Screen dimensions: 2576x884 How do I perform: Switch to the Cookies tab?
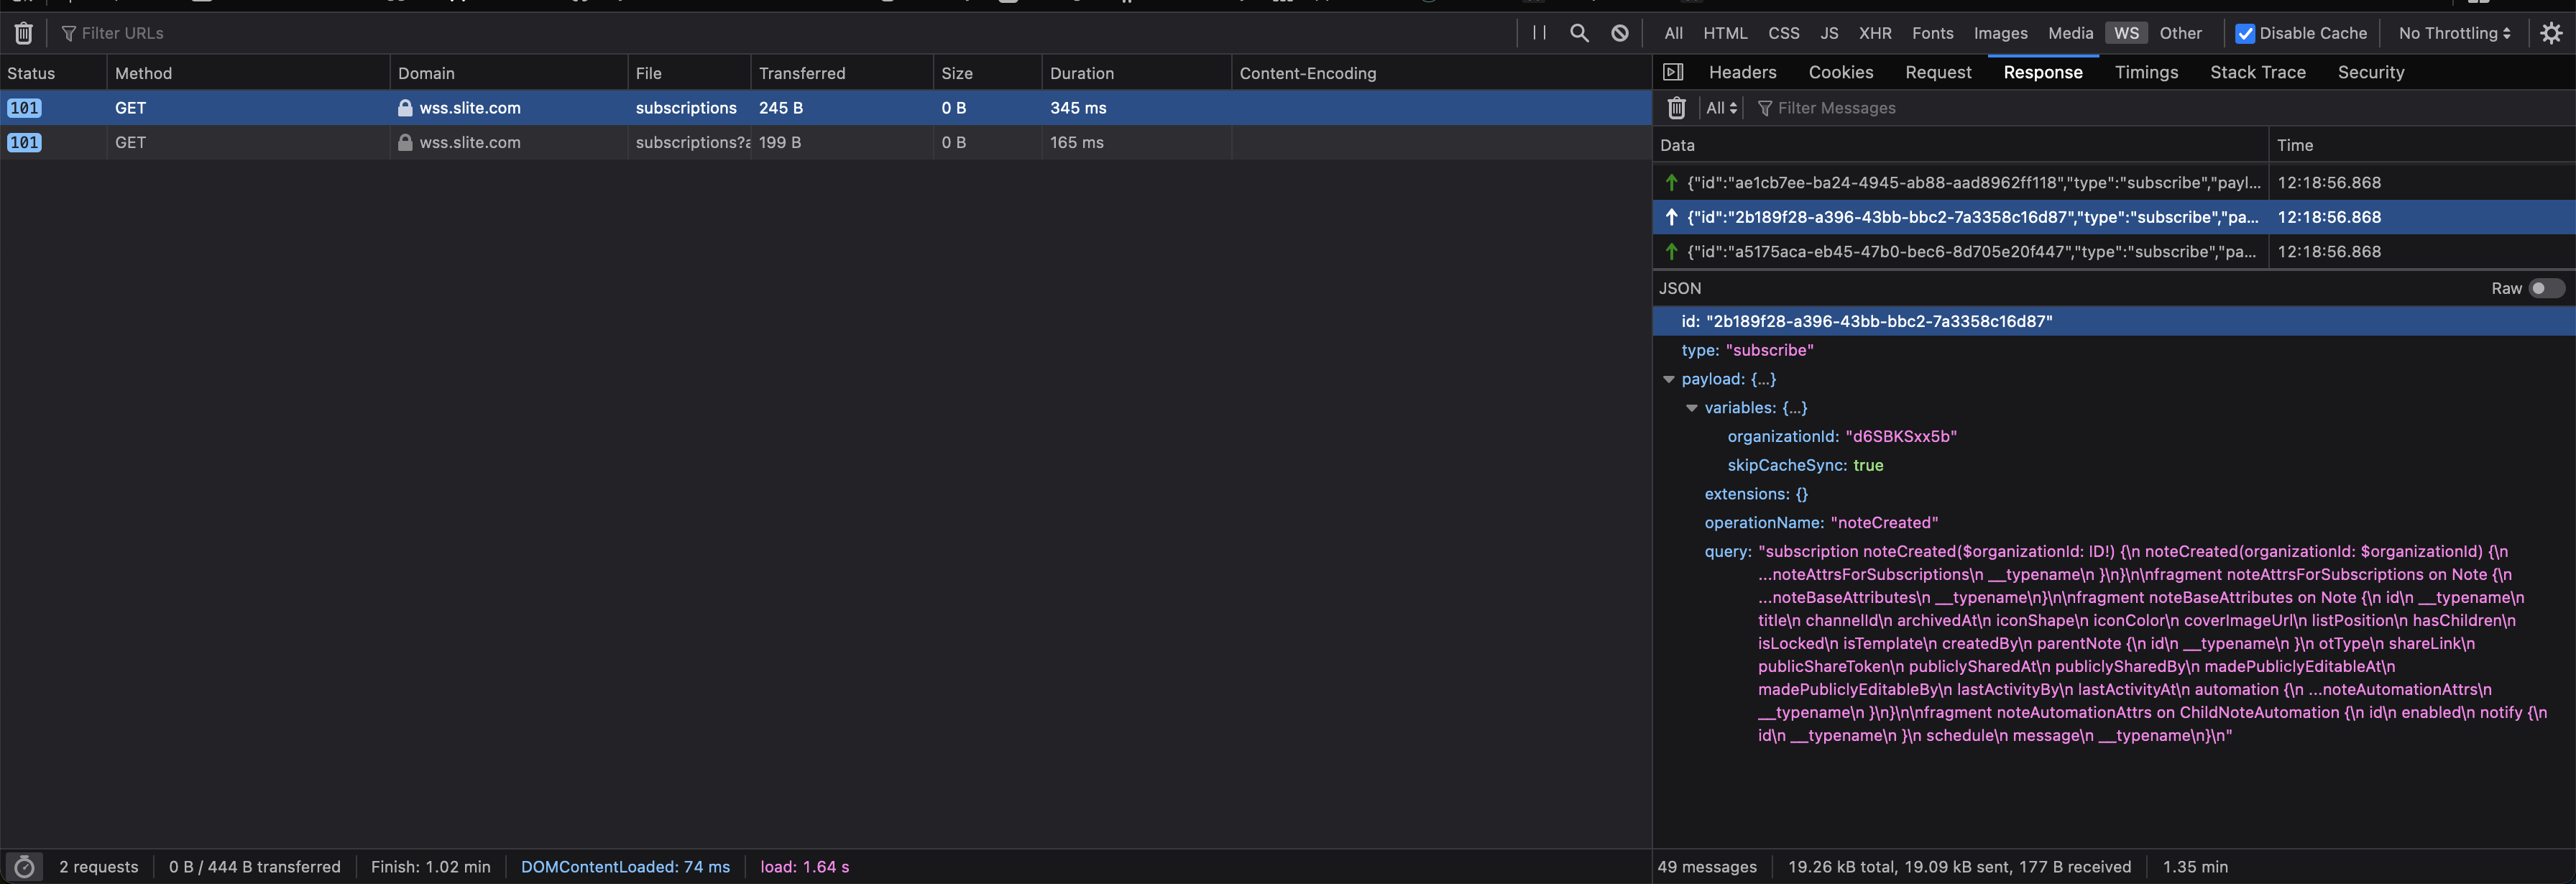(1841, 71)
